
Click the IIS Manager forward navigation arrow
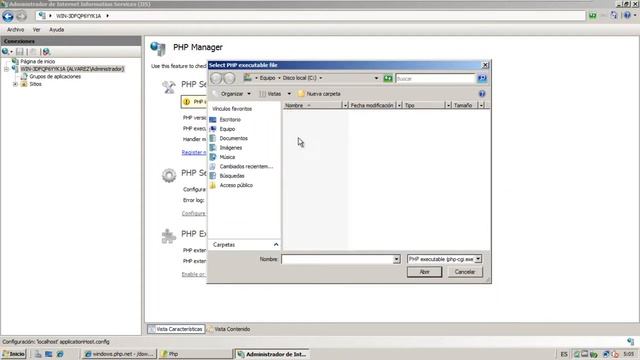(22, 16)
